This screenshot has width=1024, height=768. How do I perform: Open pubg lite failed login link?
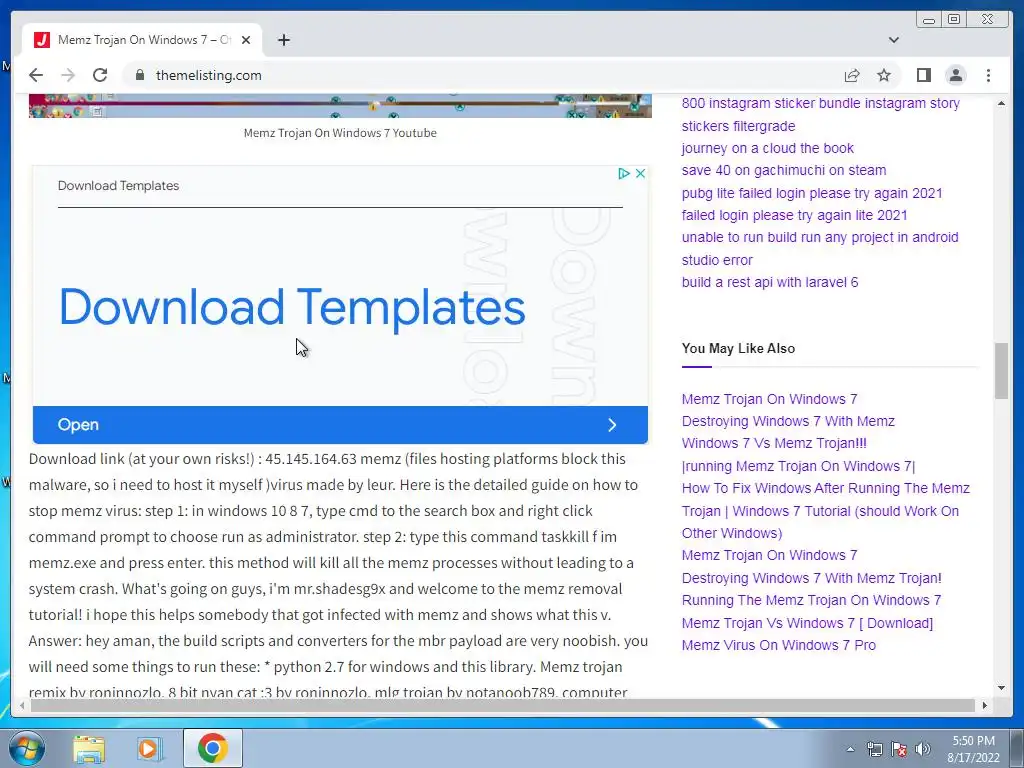[812, 193]
